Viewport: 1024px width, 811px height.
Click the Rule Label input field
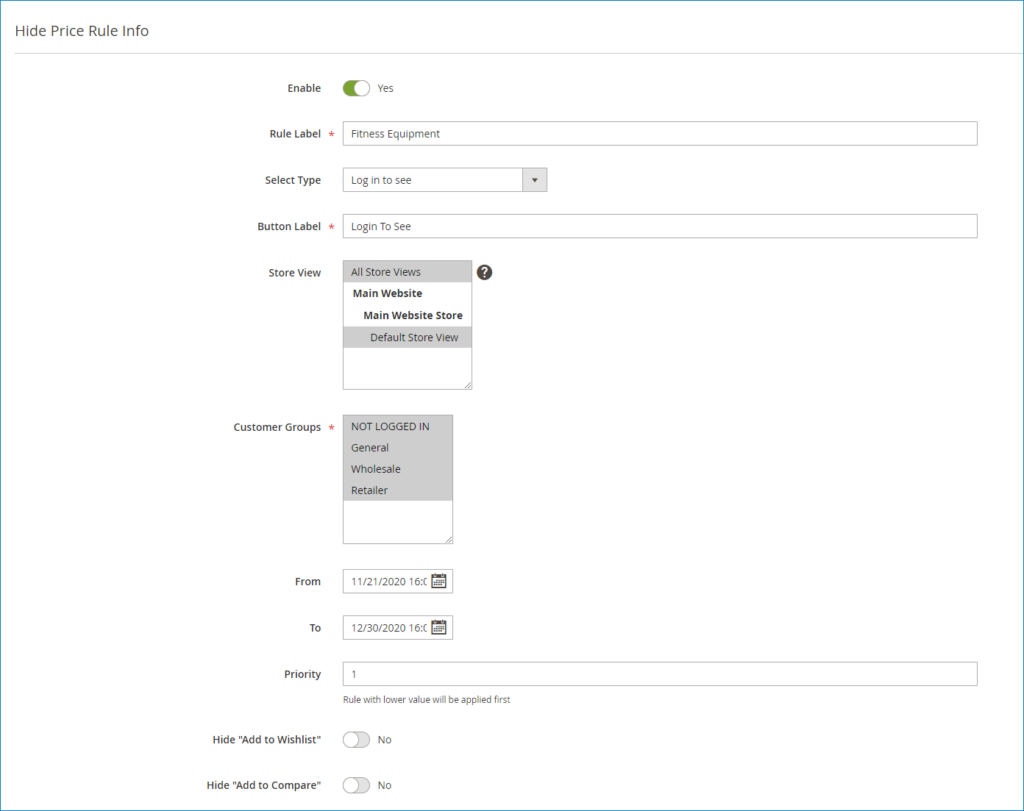pyautogui.click(x=660, y=133)
